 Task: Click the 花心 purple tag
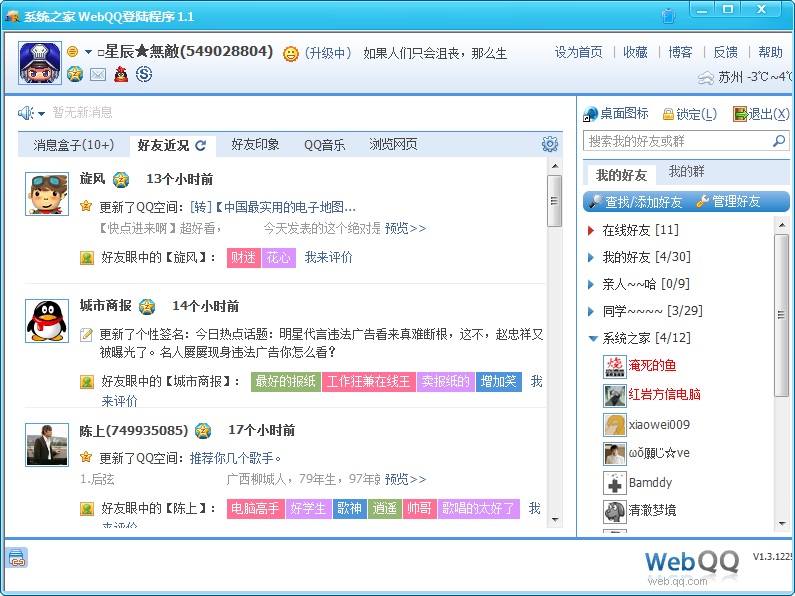279,258
